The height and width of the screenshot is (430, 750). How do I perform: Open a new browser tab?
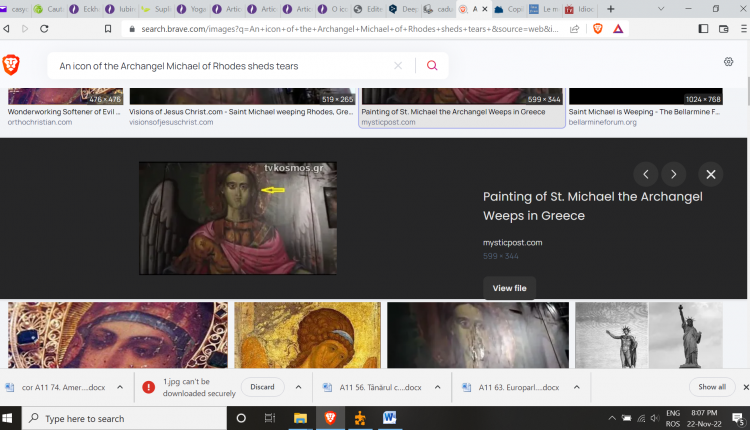click(x=610, y=9)
